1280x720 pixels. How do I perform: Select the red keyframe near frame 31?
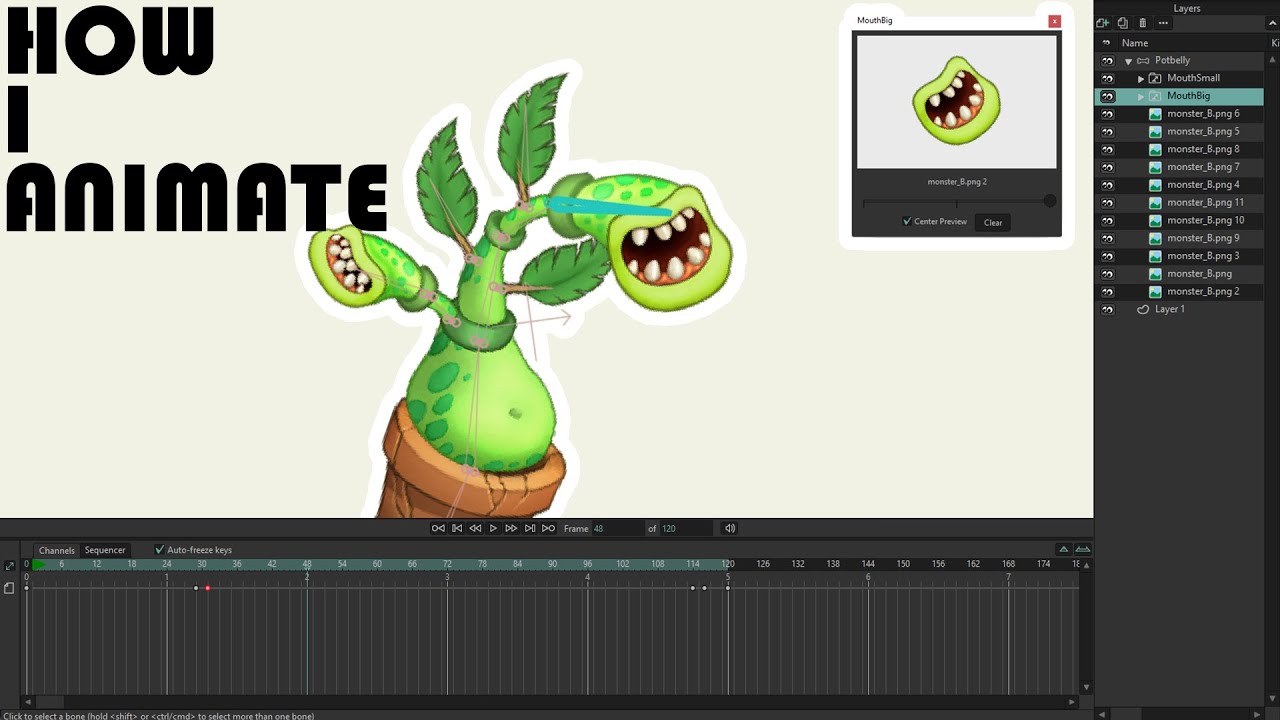208,588
